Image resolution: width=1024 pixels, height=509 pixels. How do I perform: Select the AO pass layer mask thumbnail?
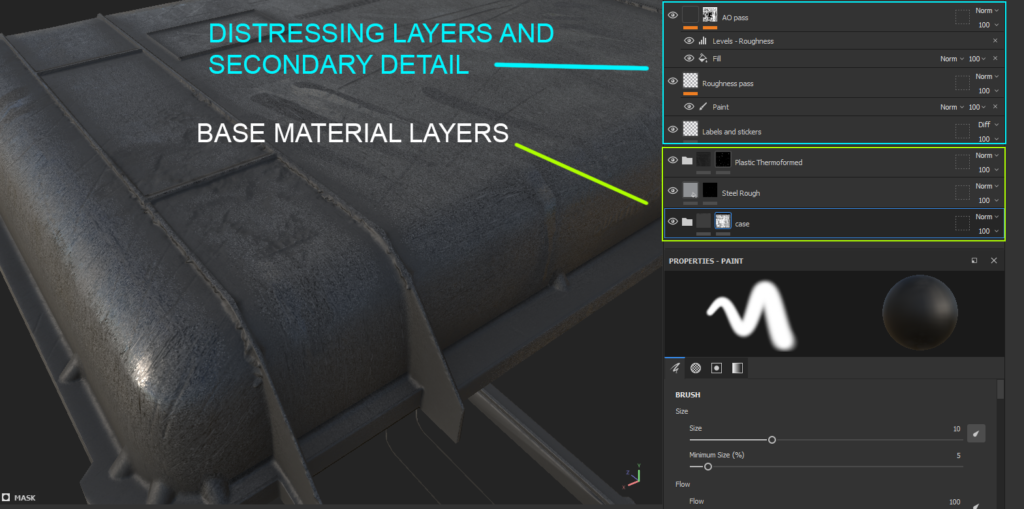click(x=710, y=15)
